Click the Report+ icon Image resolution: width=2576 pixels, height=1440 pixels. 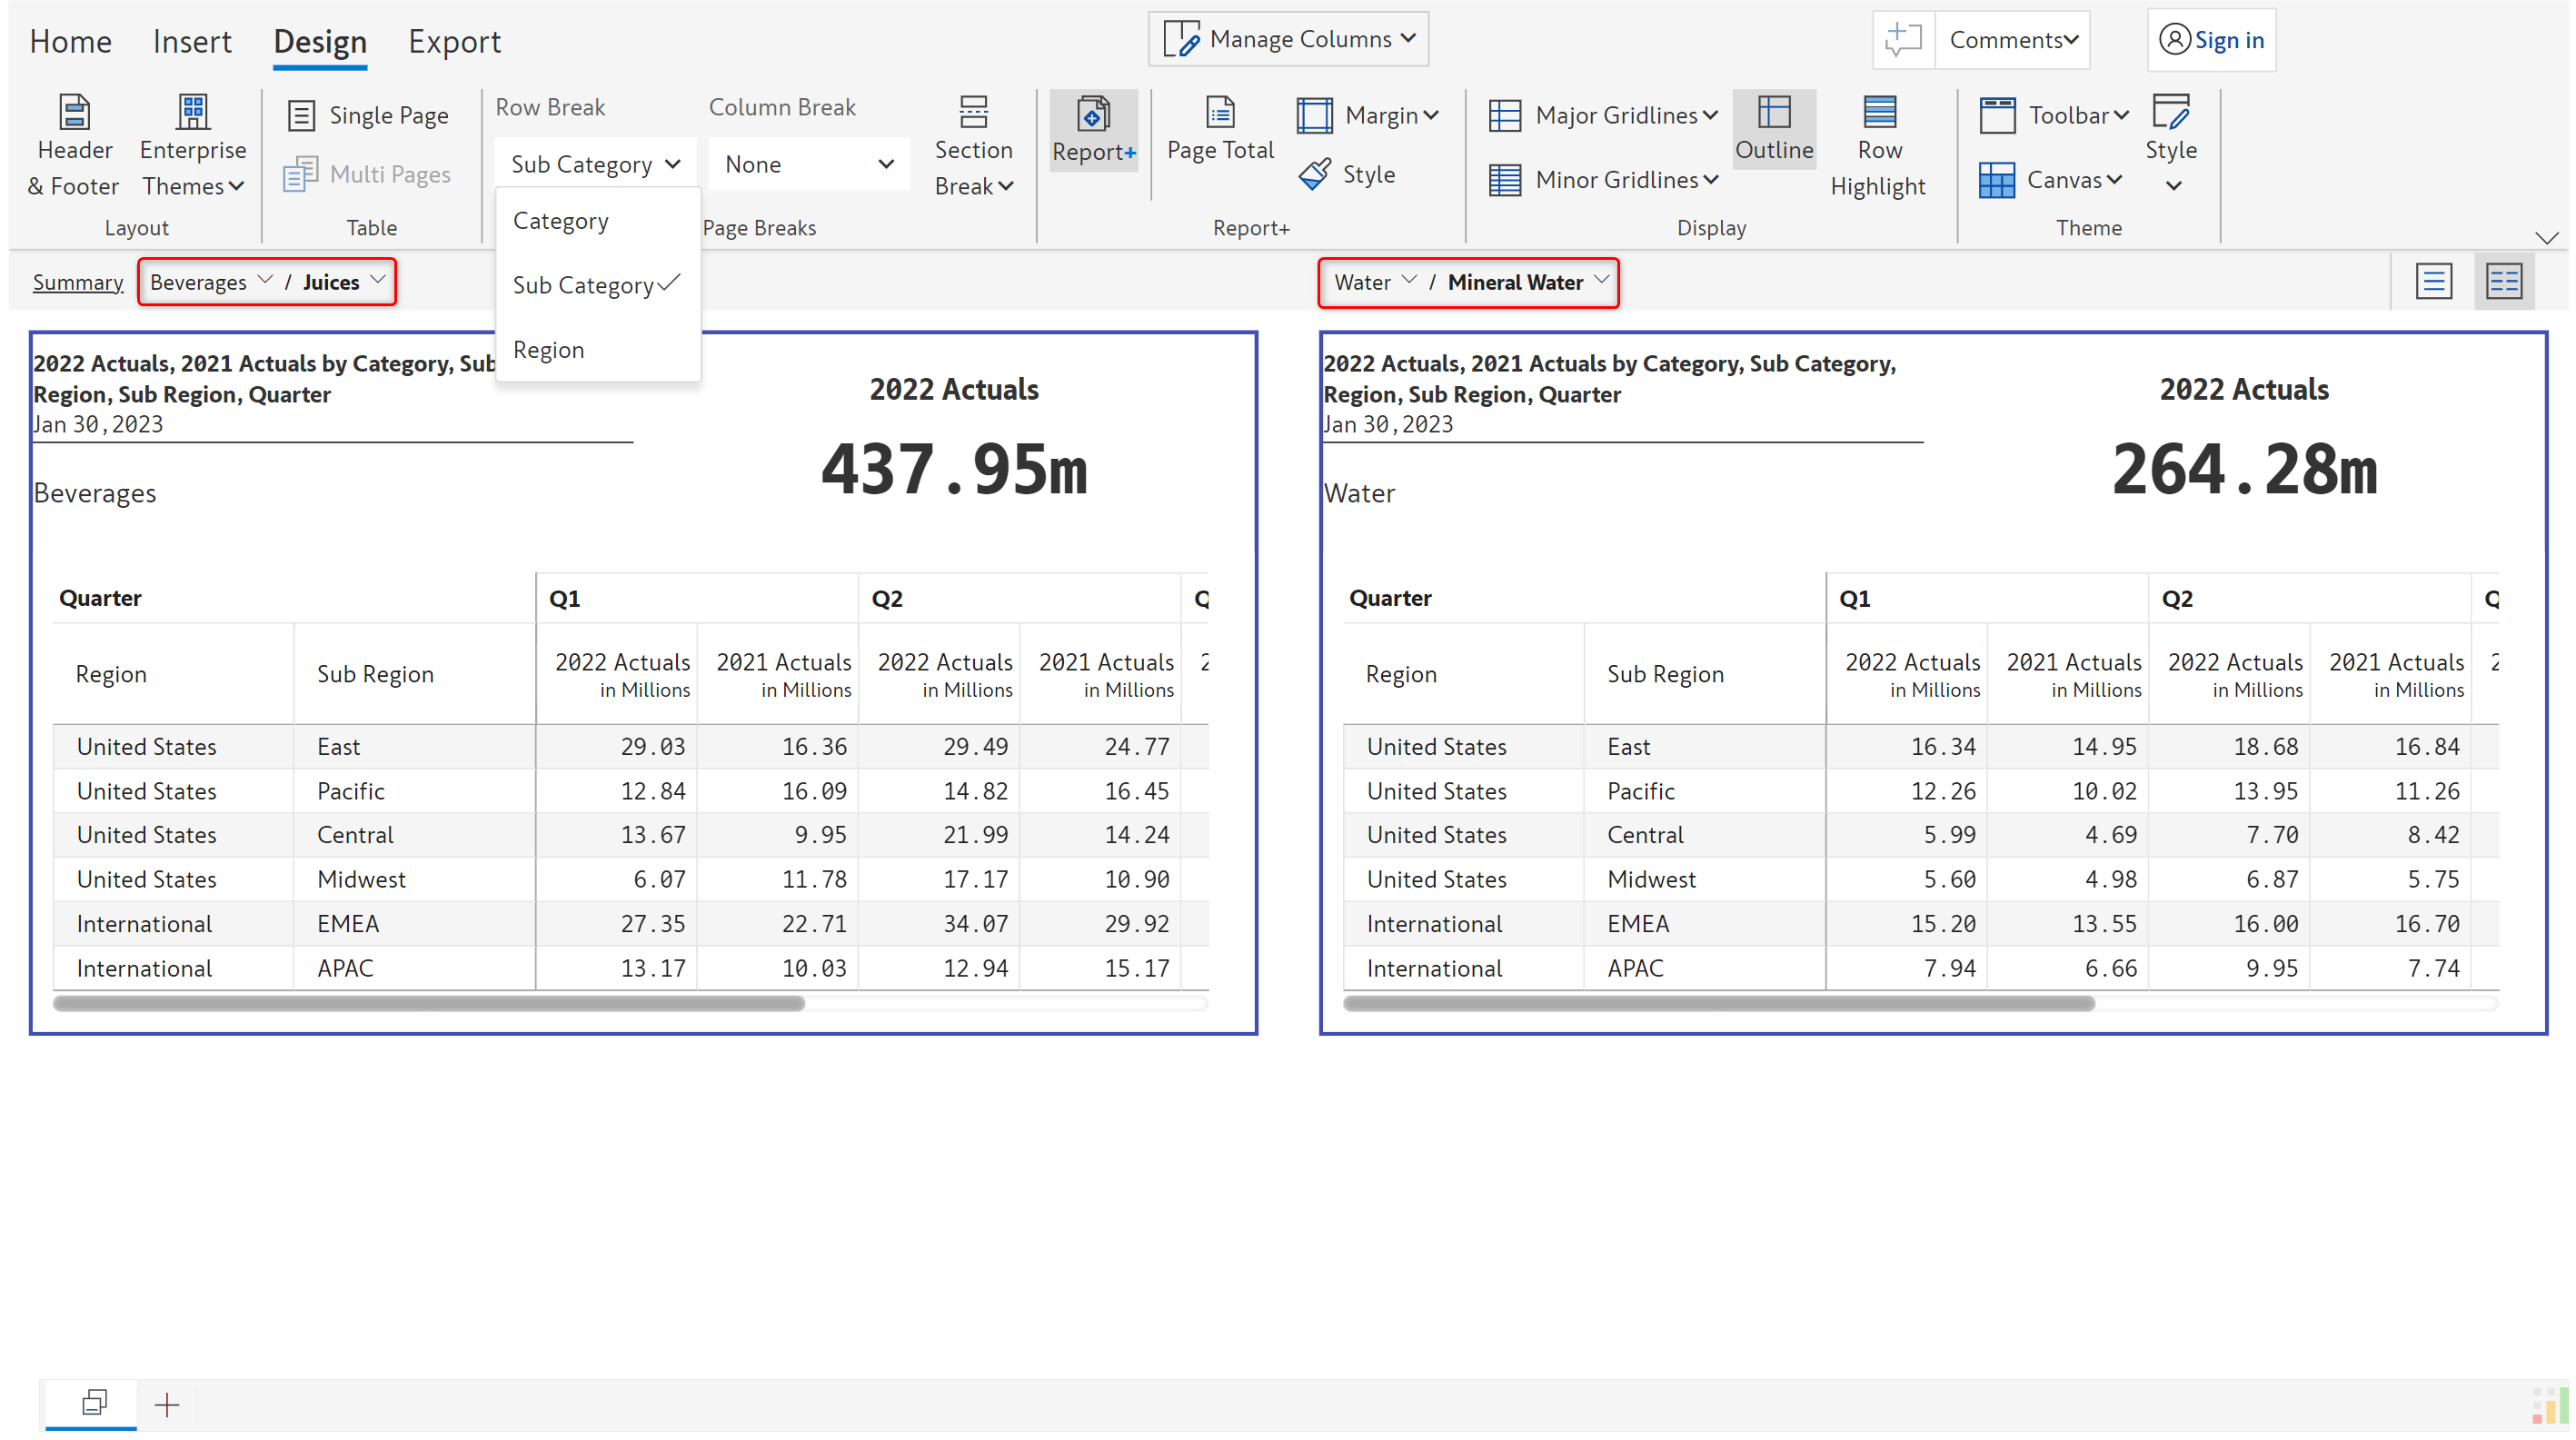click(1092, 114)
